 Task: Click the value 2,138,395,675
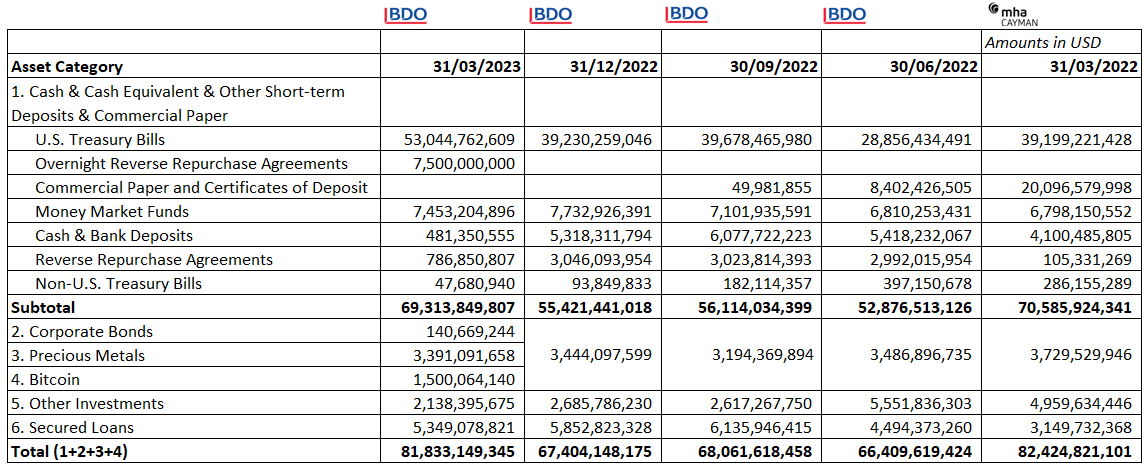tap(465, 404)
